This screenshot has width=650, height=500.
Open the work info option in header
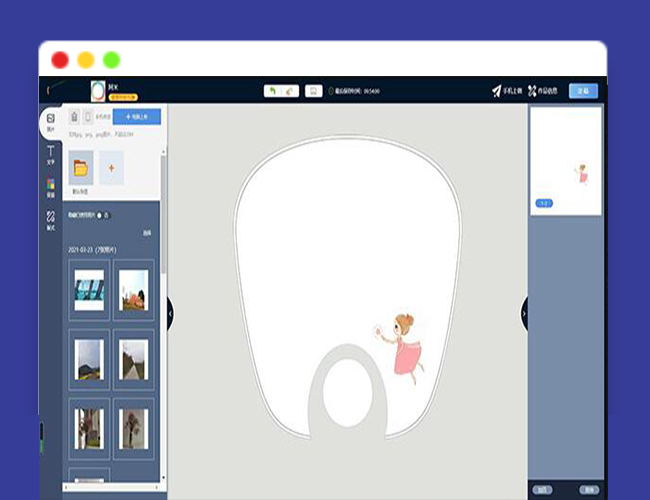coord(545,91)
